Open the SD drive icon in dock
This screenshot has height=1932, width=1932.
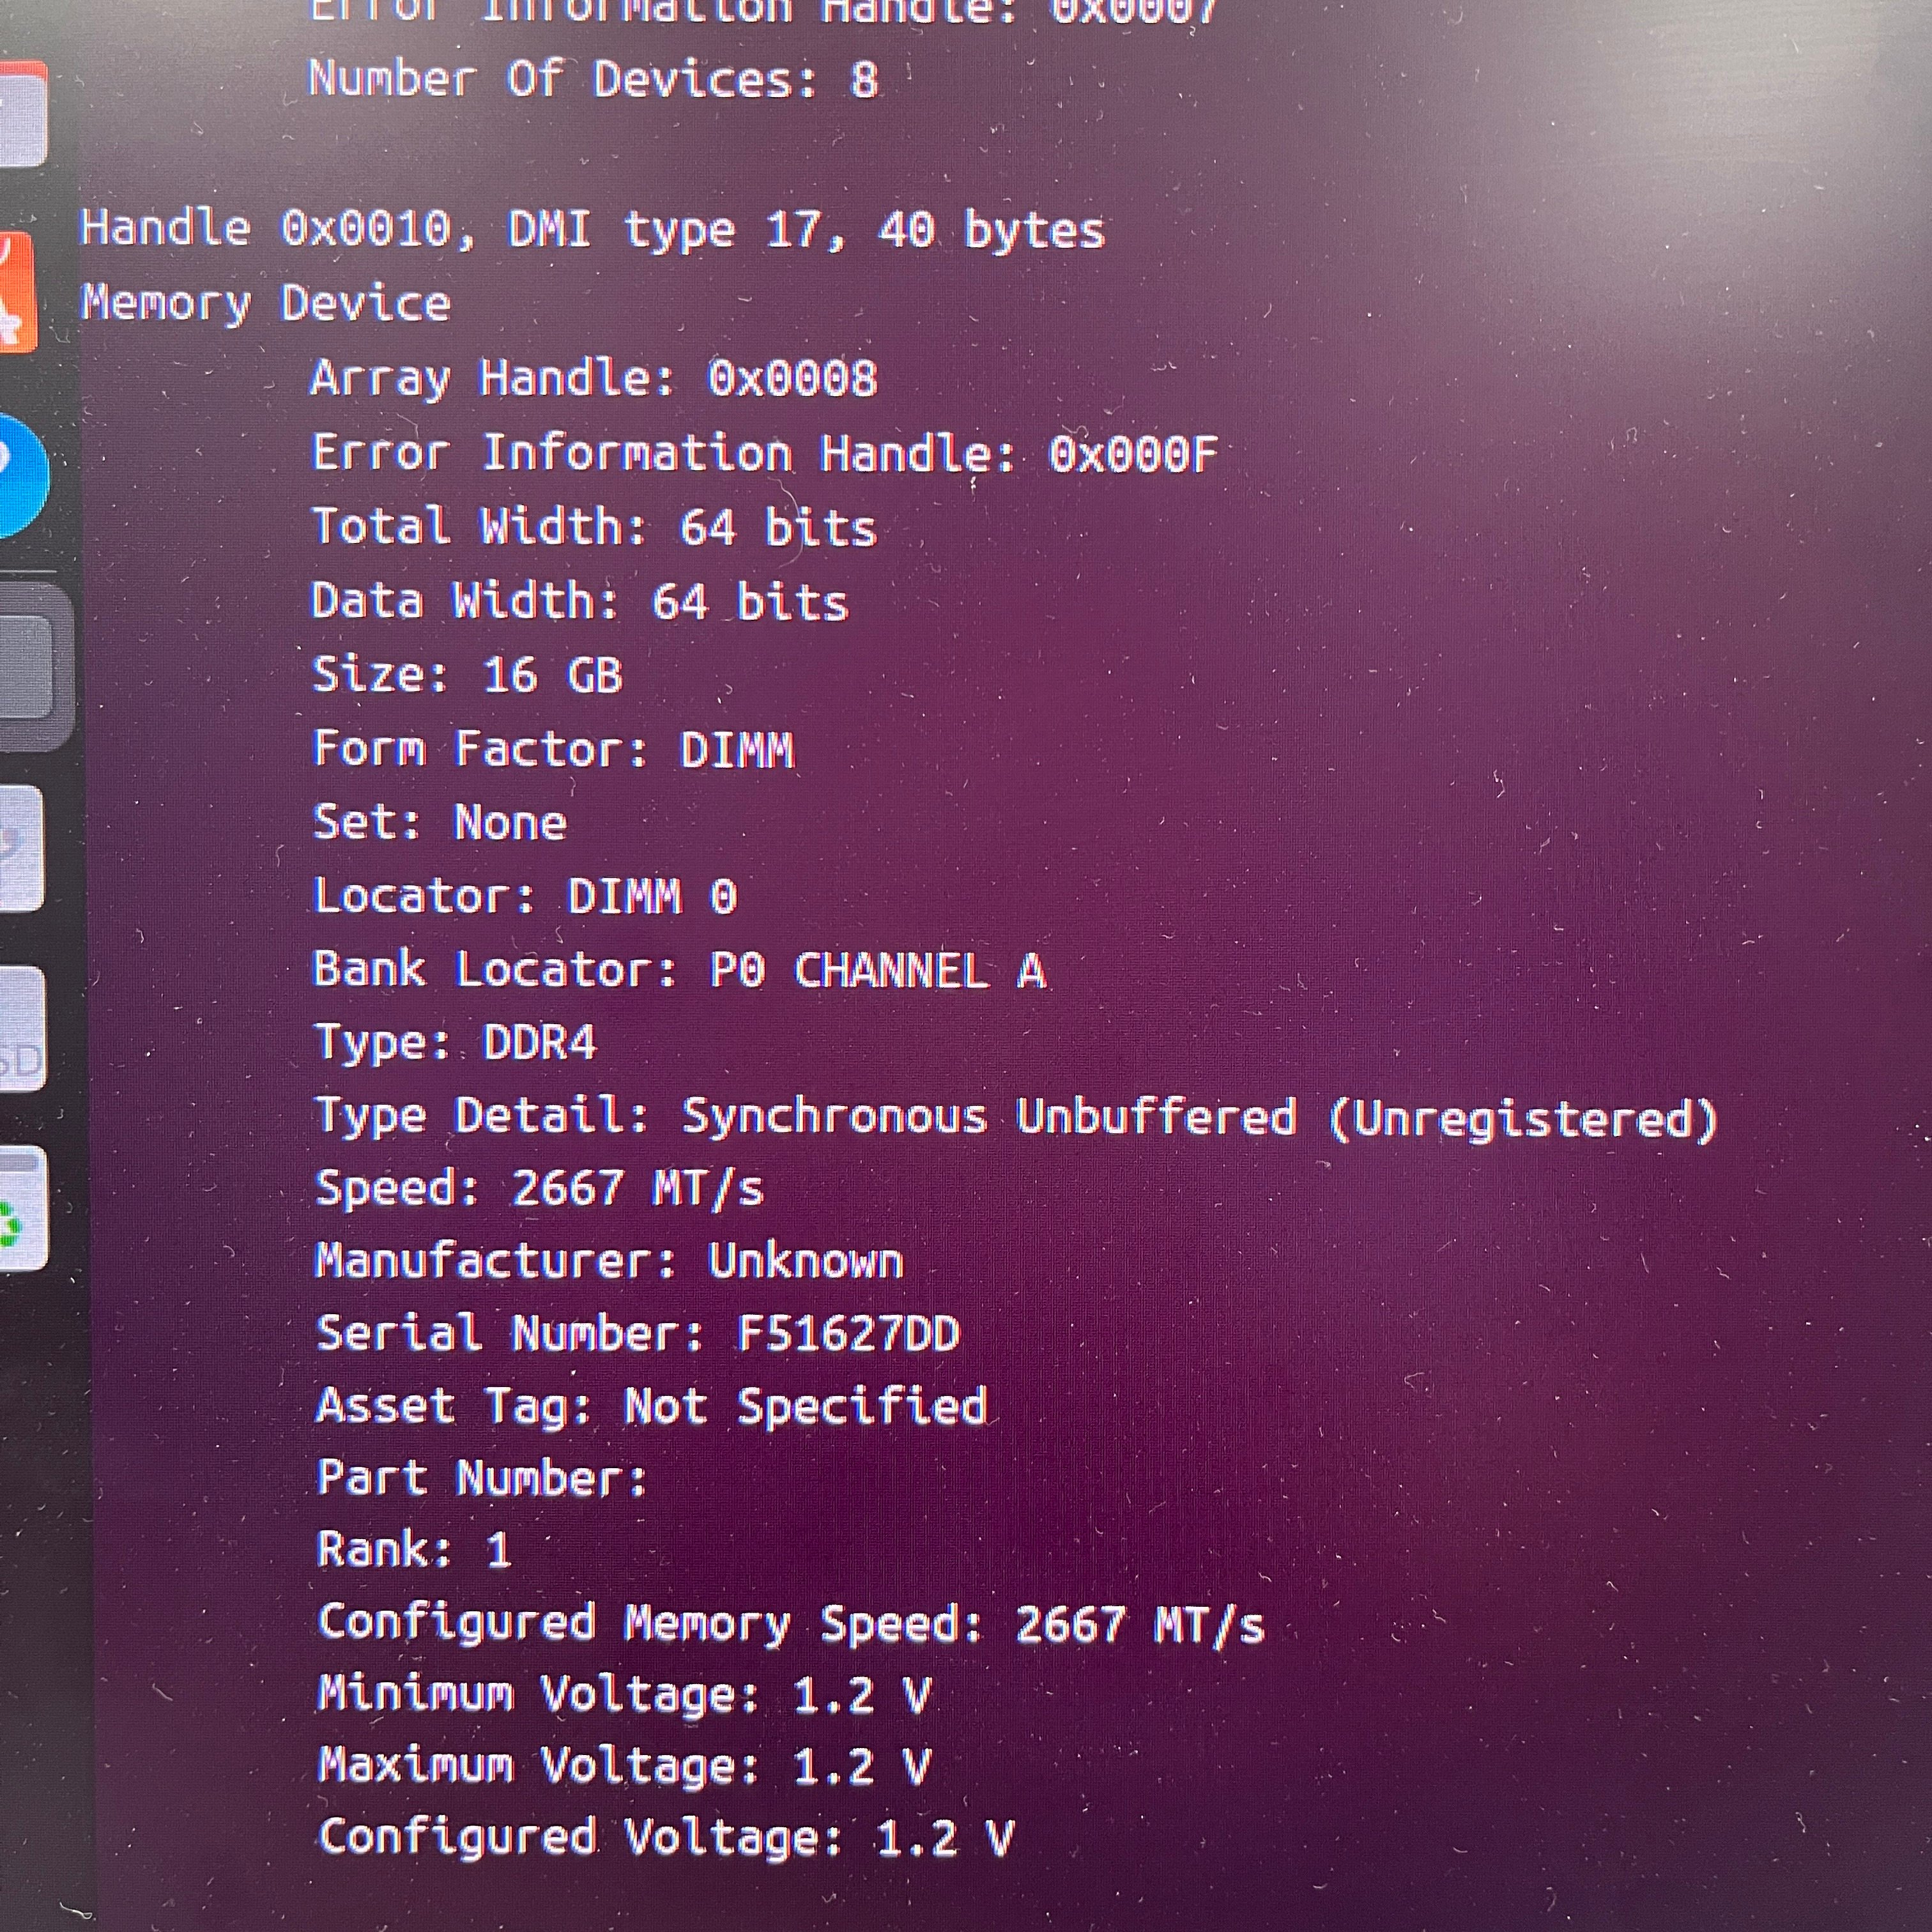(x=23, y=1029)
